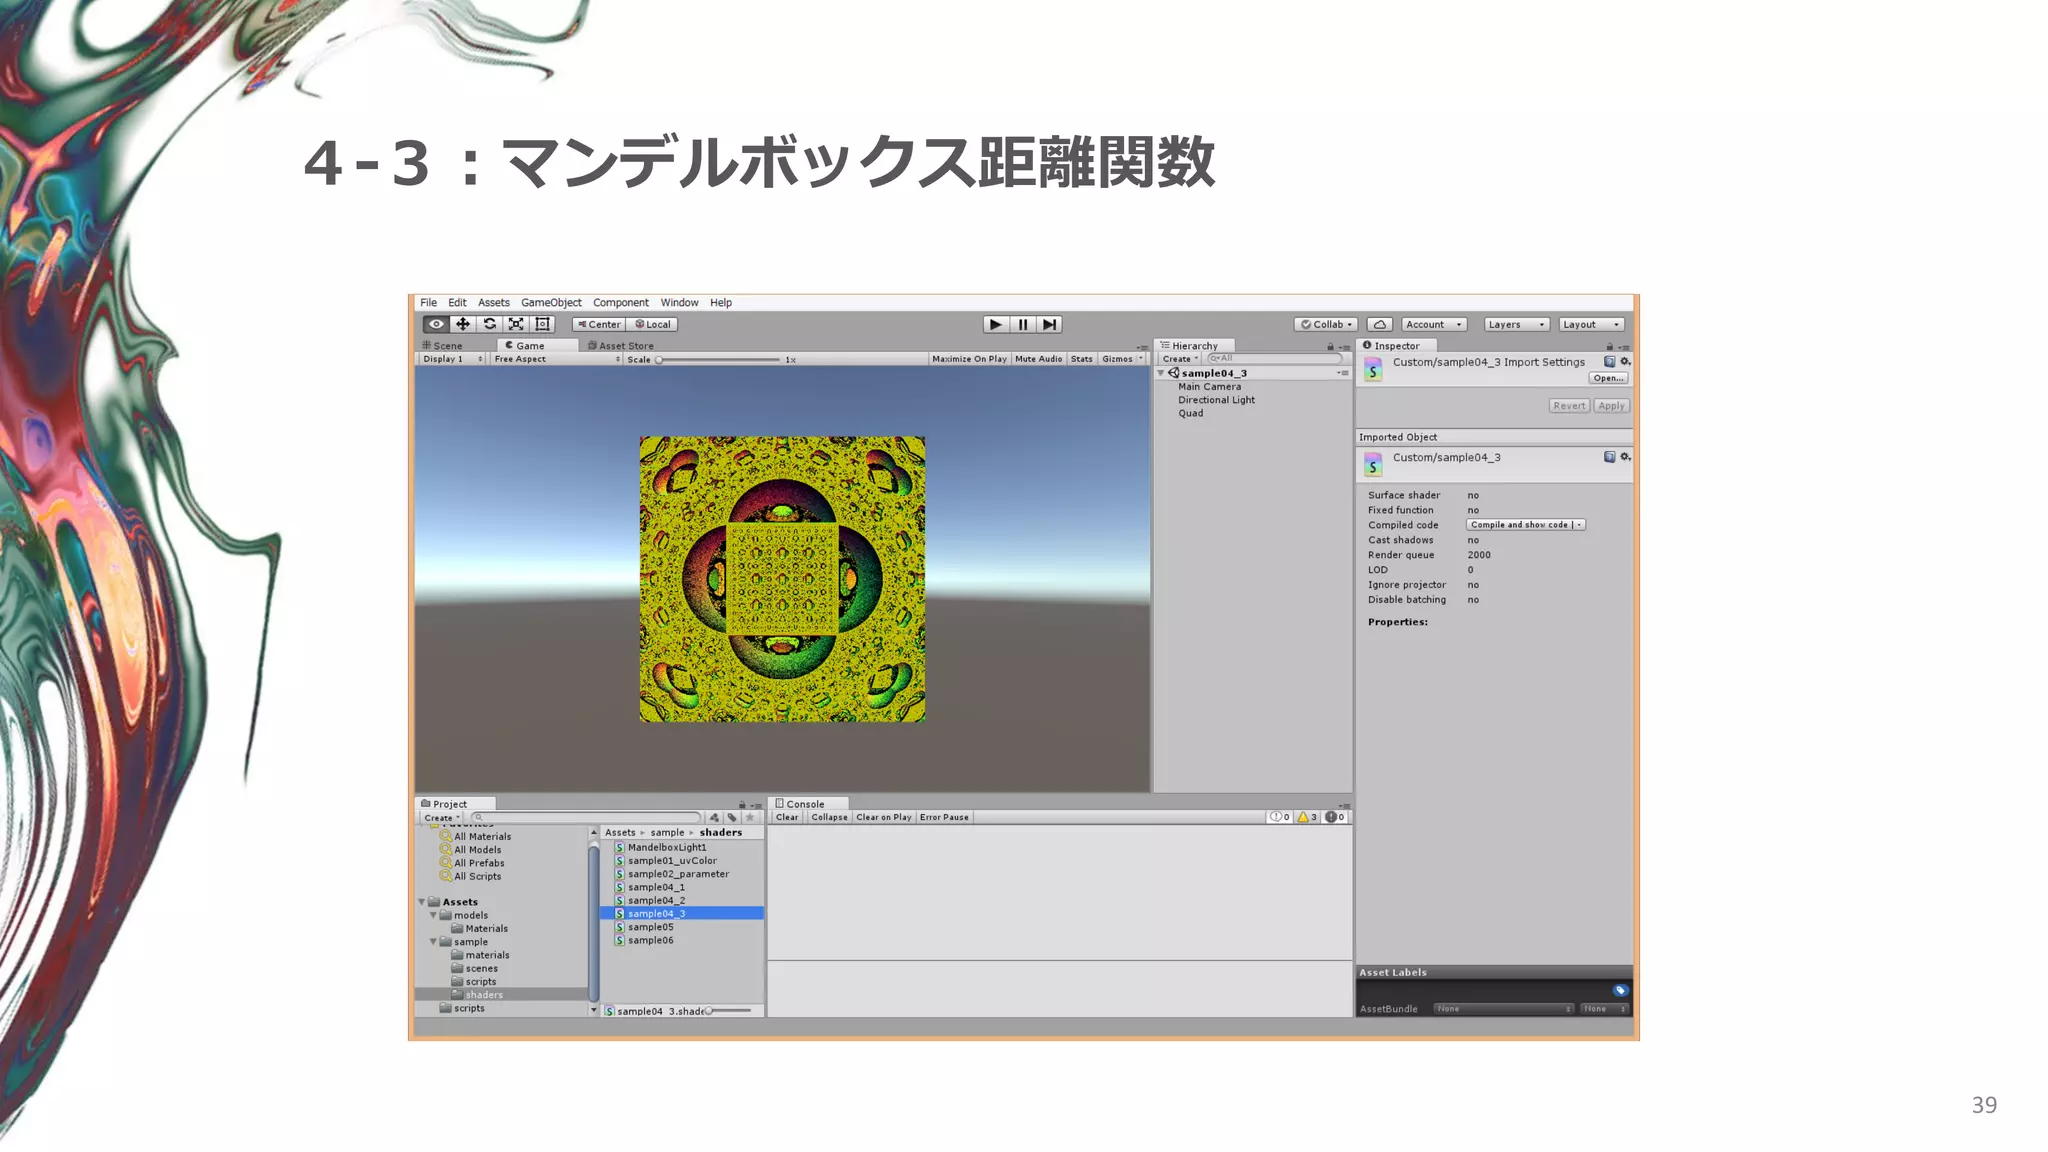This screenshot has height=1152, width=2048.
Task: Select the Rect transform tool
Action: [x=543, y=324]
